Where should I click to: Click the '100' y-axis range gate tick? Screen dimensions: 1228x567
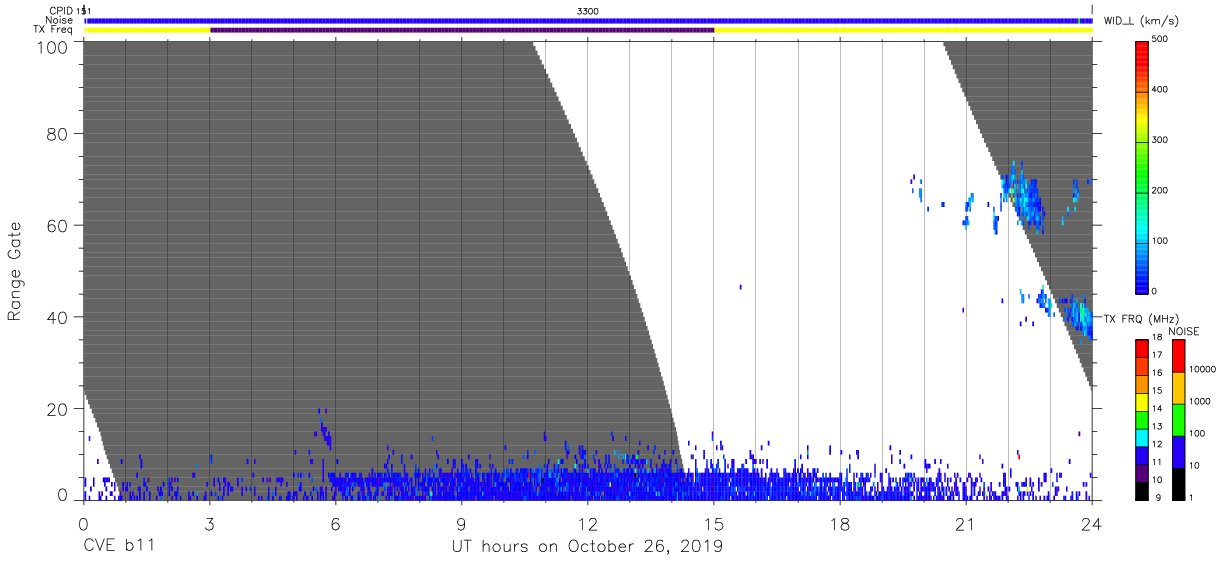53,47
